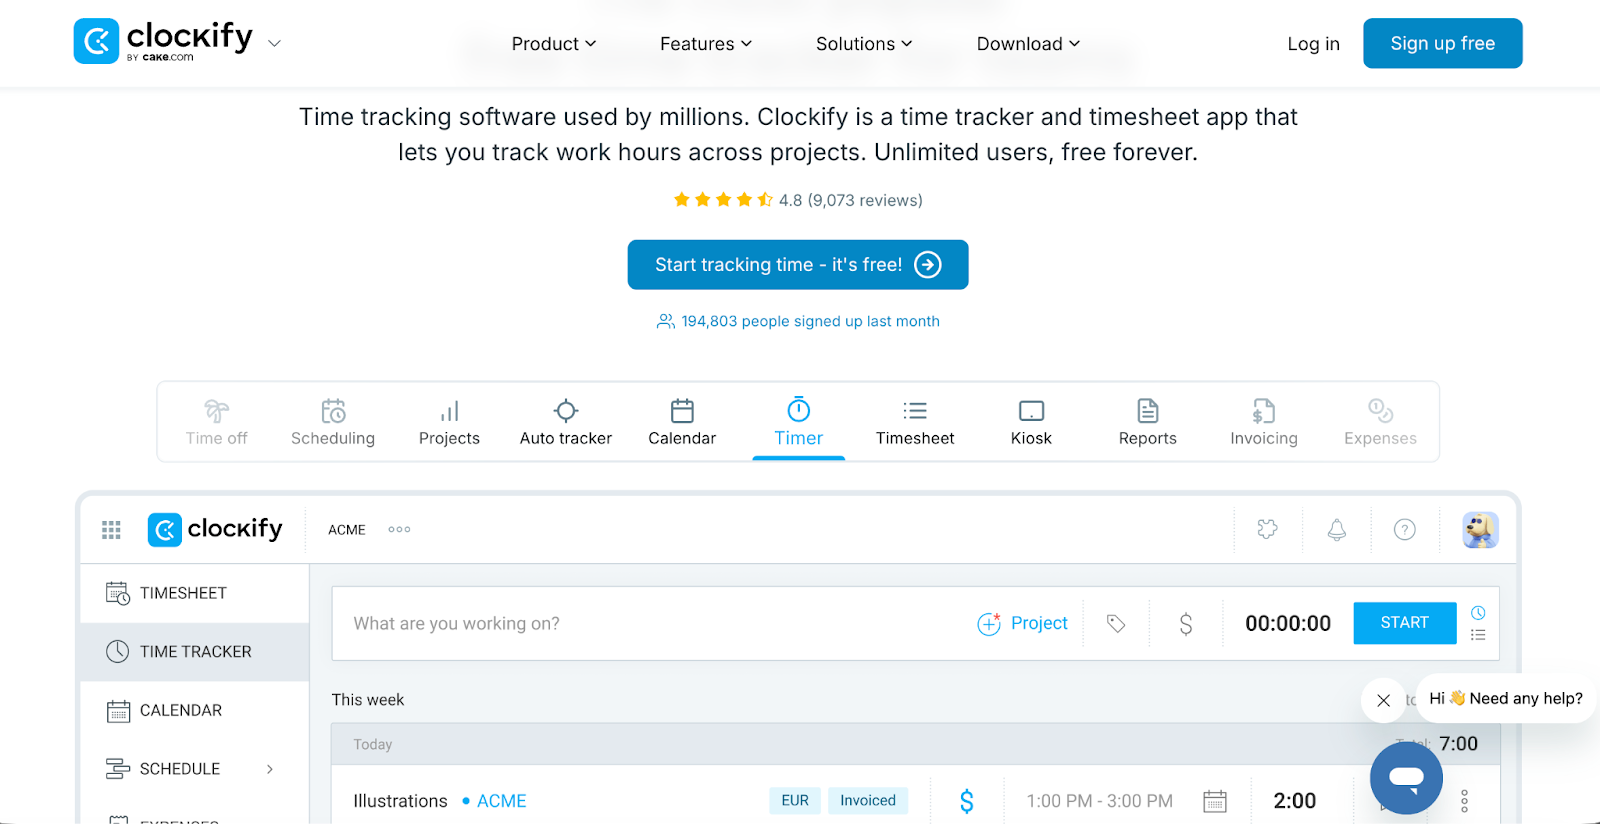Open the help question mark icon
The height and width of the screenshot is (824, 1600).
[x=1404, y=530]
